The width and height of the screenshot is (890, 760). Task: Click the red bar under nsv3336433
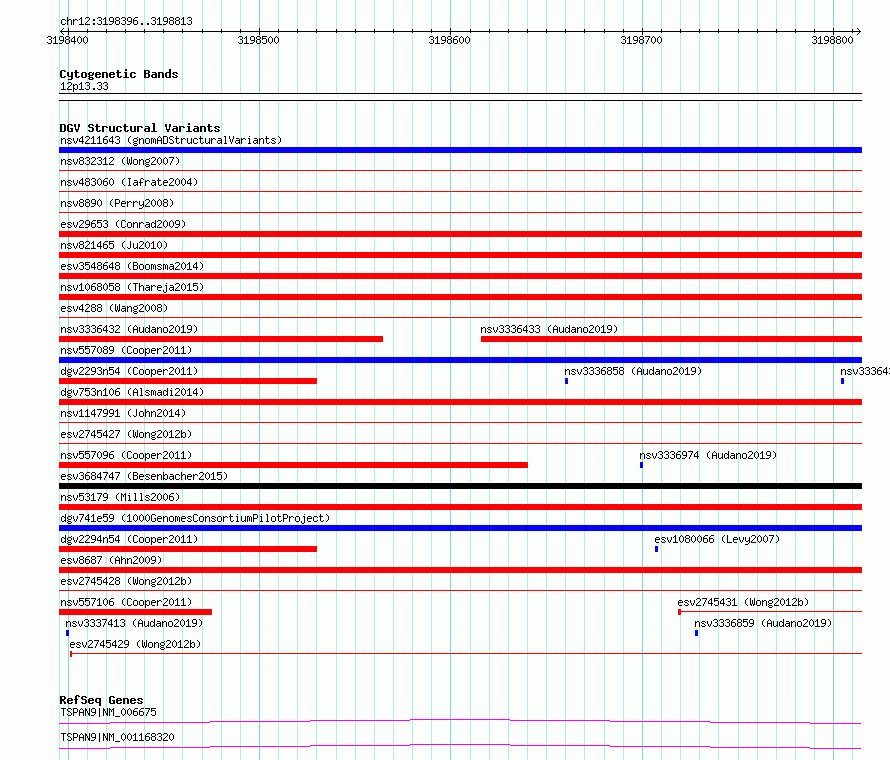click(x=671, y=339)
